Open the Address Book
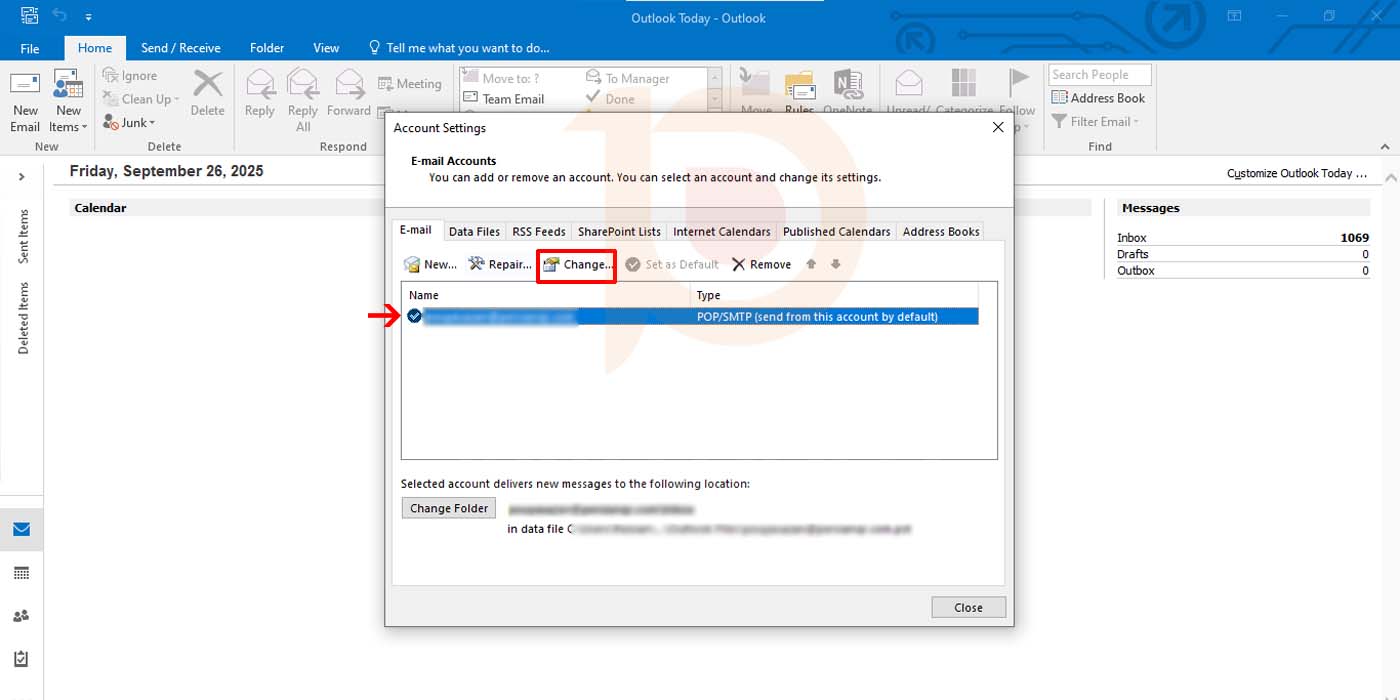This screenshot has height=700, width=1400. click(x=1098, y=98)
